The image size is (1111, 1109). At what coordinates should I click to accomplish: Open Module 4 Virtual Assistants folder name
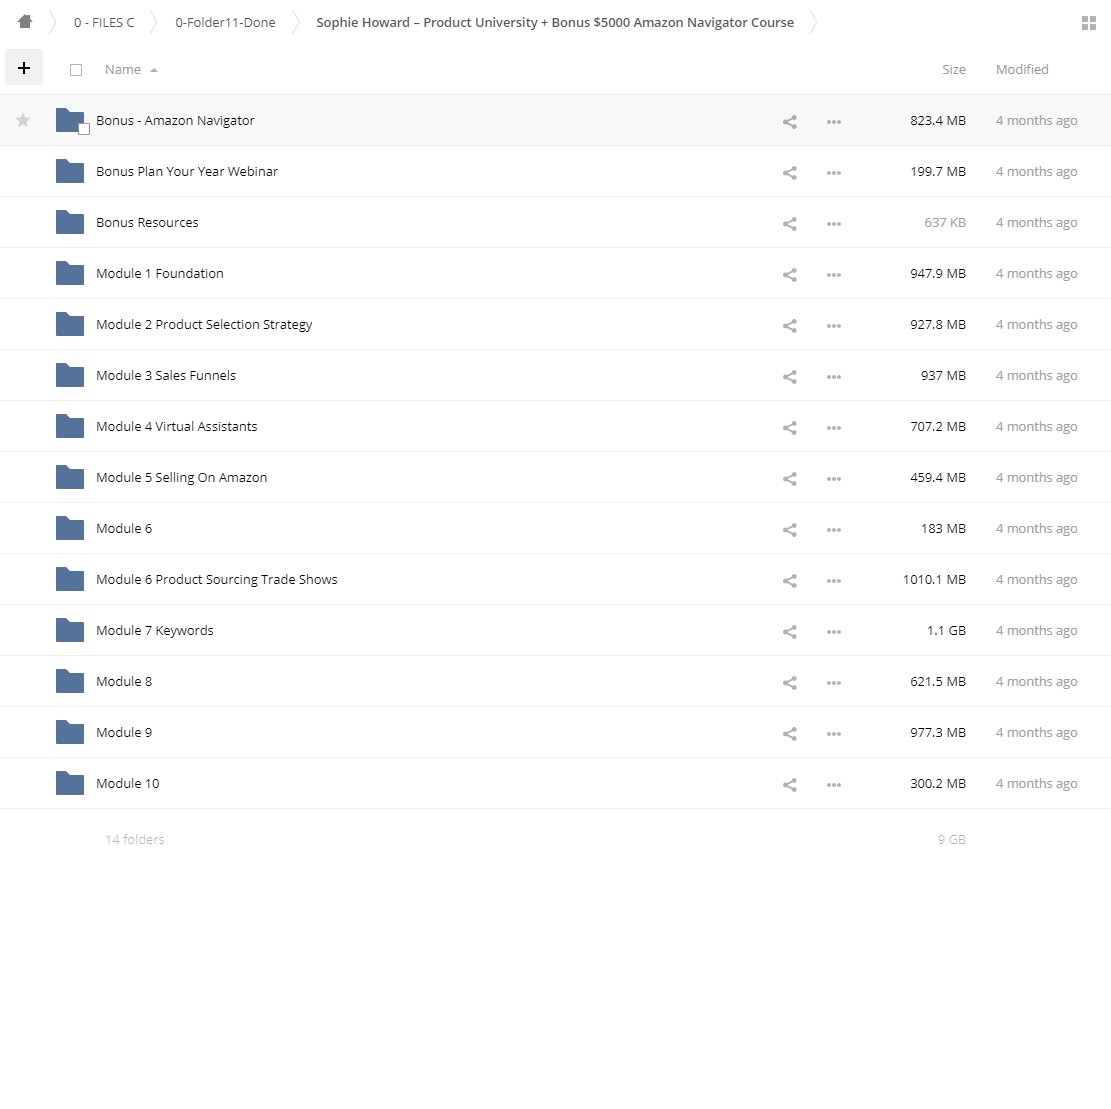176,427
